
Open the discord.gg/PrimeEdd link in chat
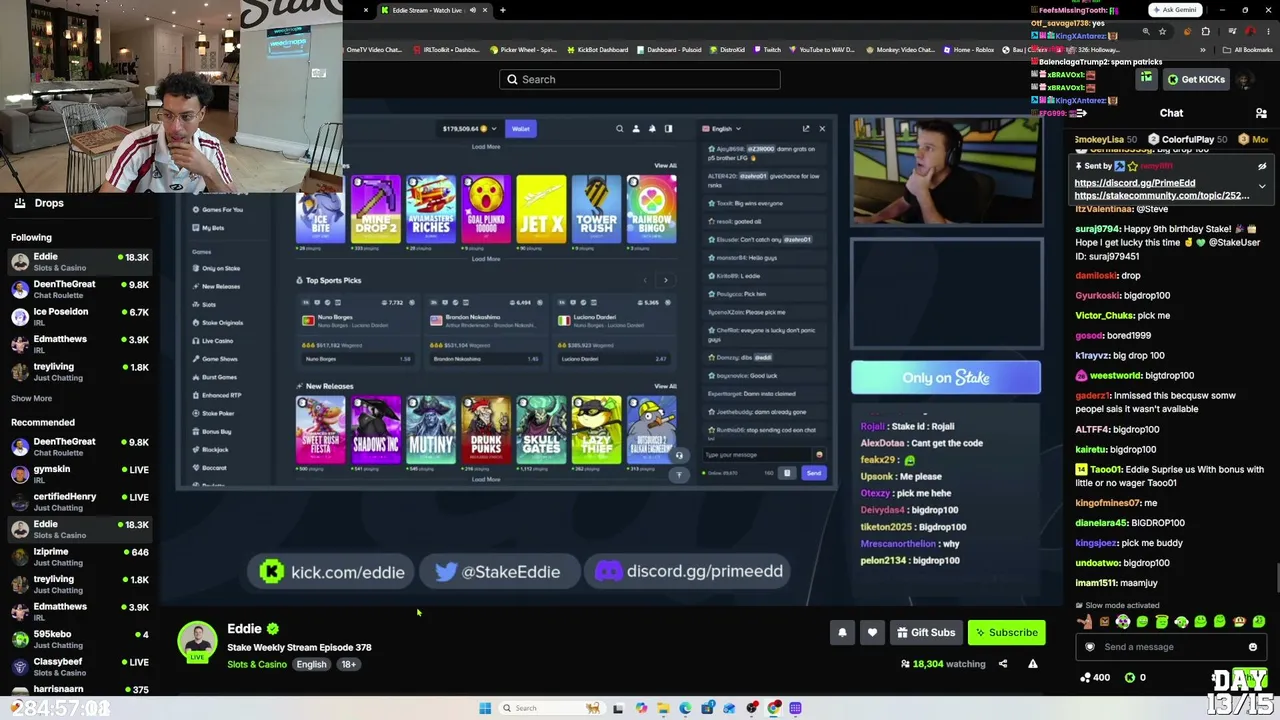pyautogui.click(x=1135, y=183)
